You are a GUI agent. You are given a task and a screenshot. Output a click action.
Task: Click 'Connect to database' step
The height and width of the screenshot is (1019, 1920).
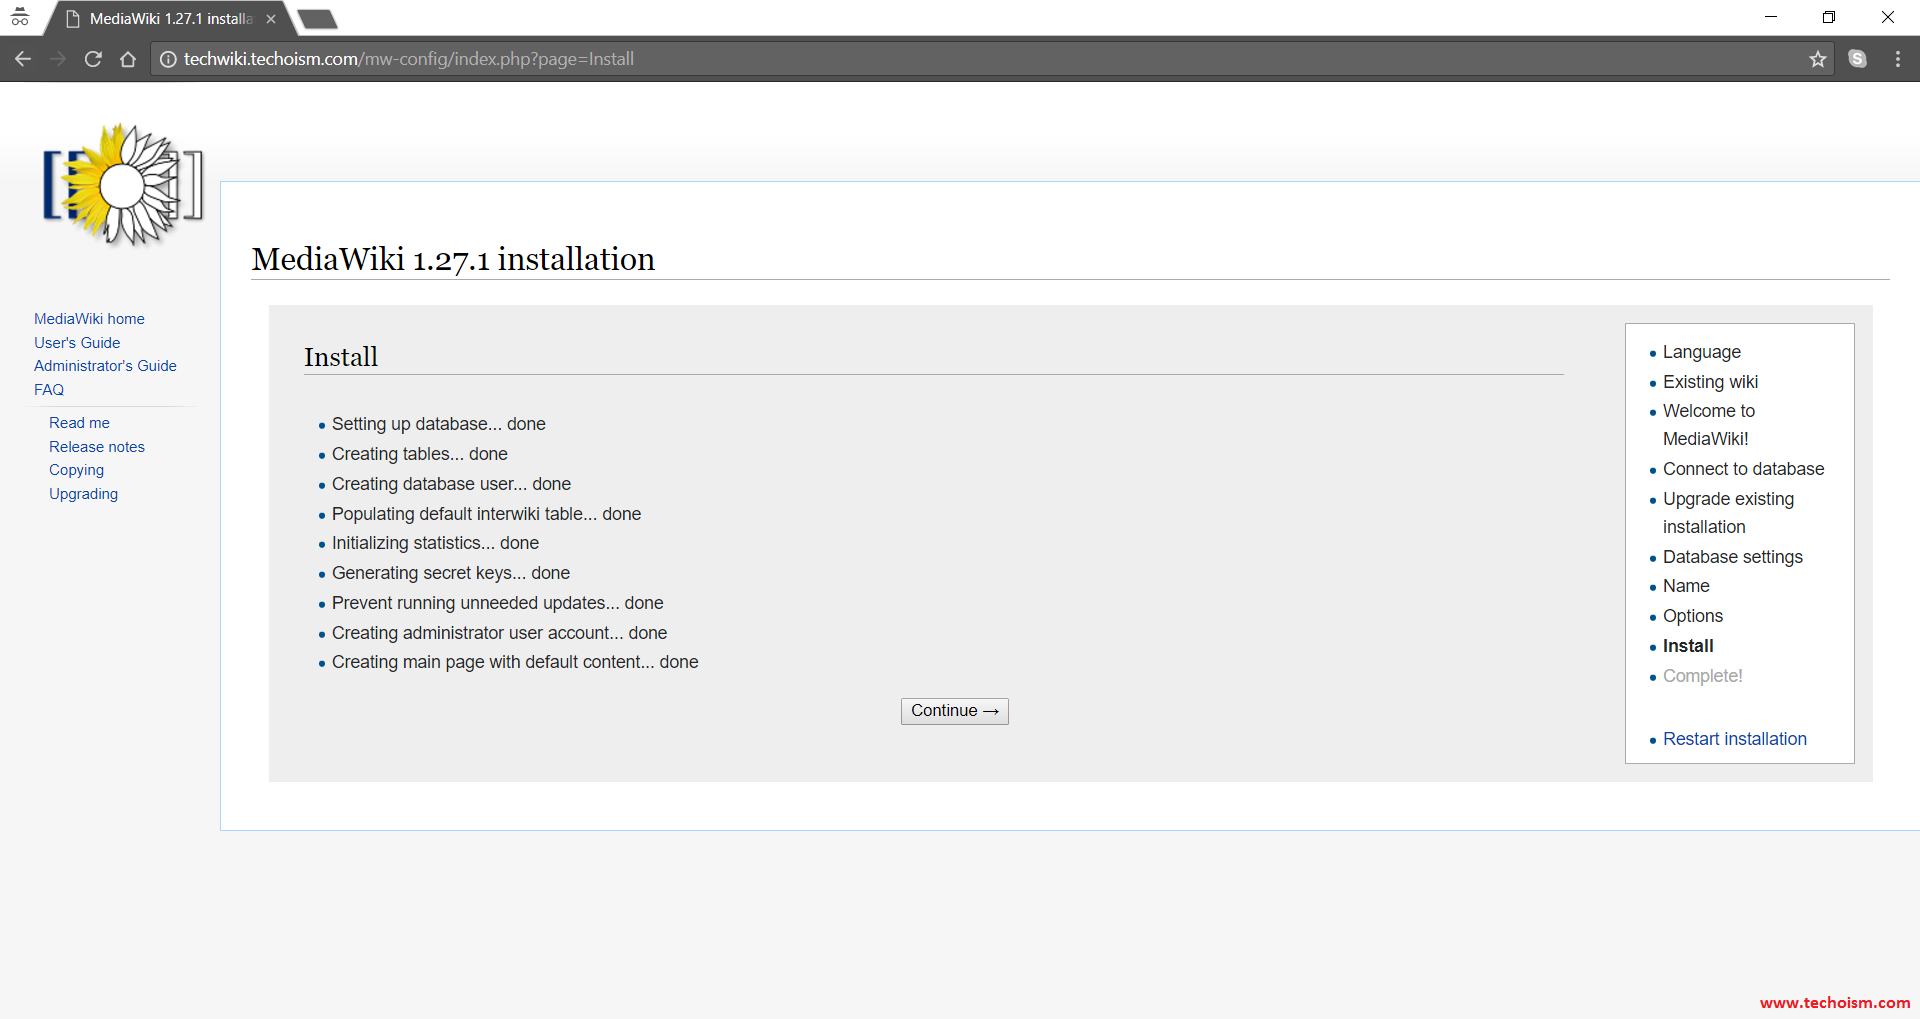[1743, 469]
